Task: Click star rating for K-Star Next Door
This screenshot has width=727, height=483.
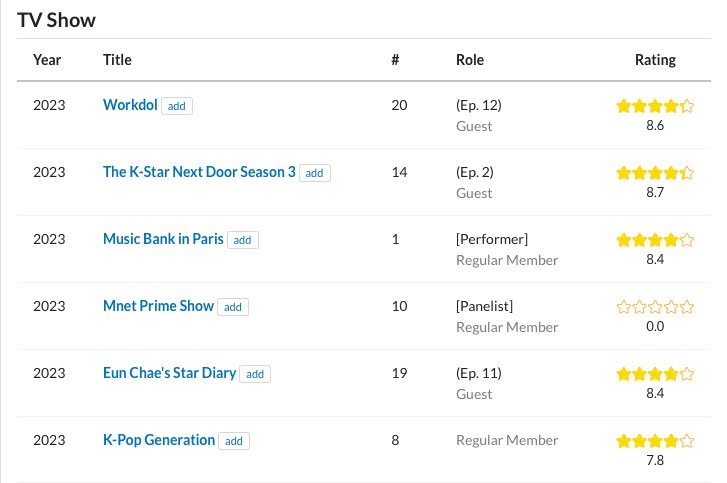Action: (655, 173)
